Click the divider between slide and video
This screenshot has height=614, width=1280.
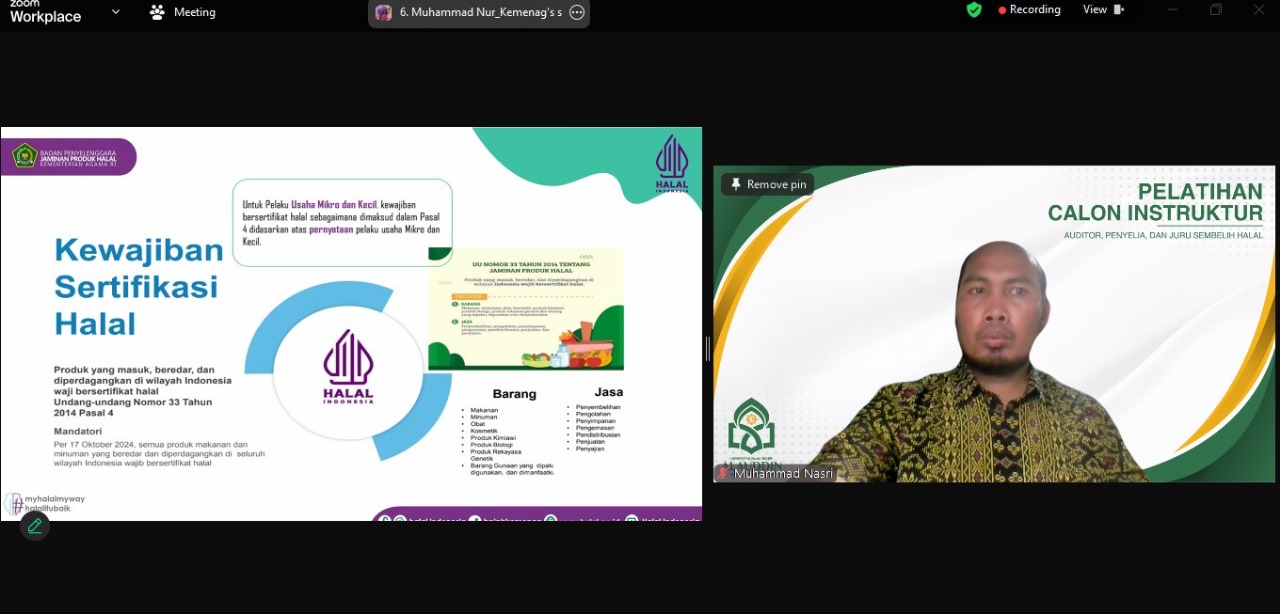[x=707, y=348]
